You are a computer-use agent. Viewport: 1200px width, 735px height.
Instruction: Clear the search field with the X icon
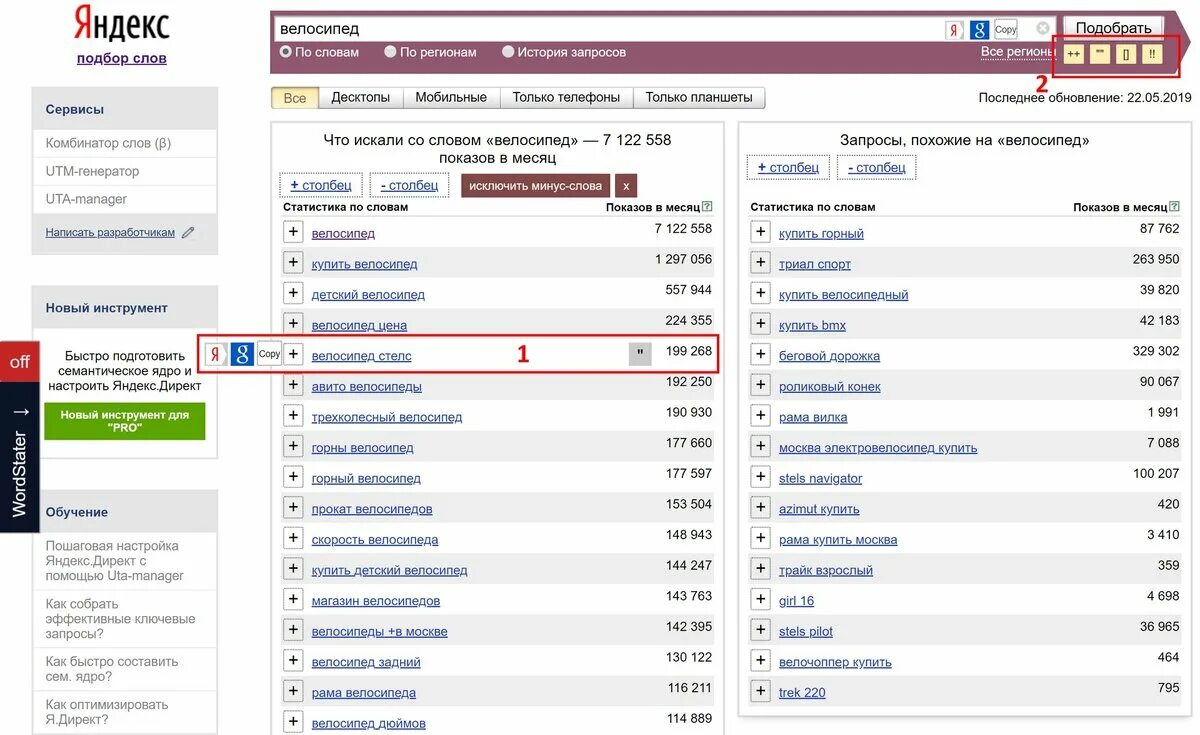[1043, 29]
